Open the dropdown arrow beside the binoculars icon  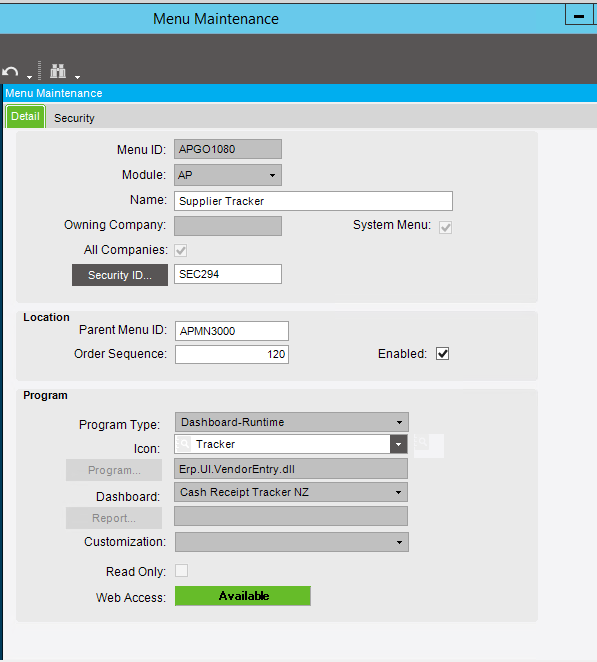pyautogui.click(x=77, y=77)
